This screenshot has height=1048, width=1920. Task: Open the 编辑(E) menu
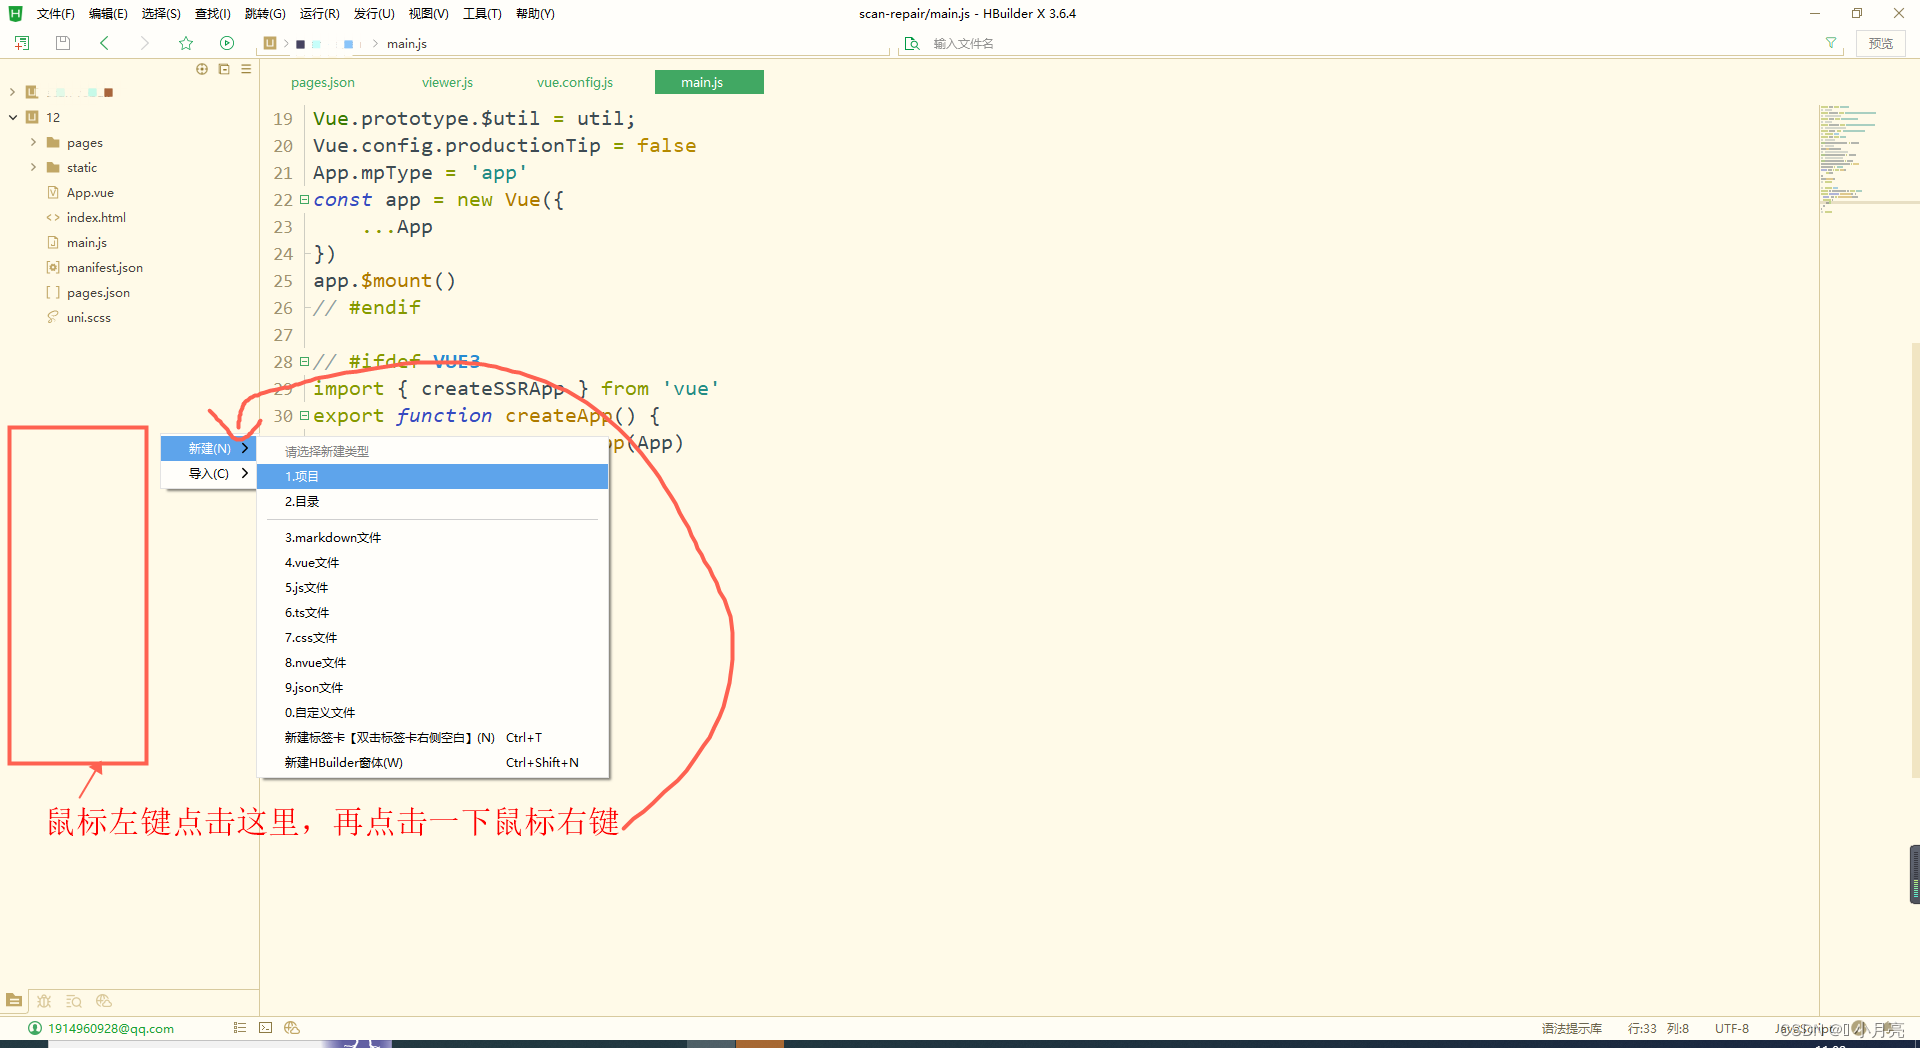(108, 13)
